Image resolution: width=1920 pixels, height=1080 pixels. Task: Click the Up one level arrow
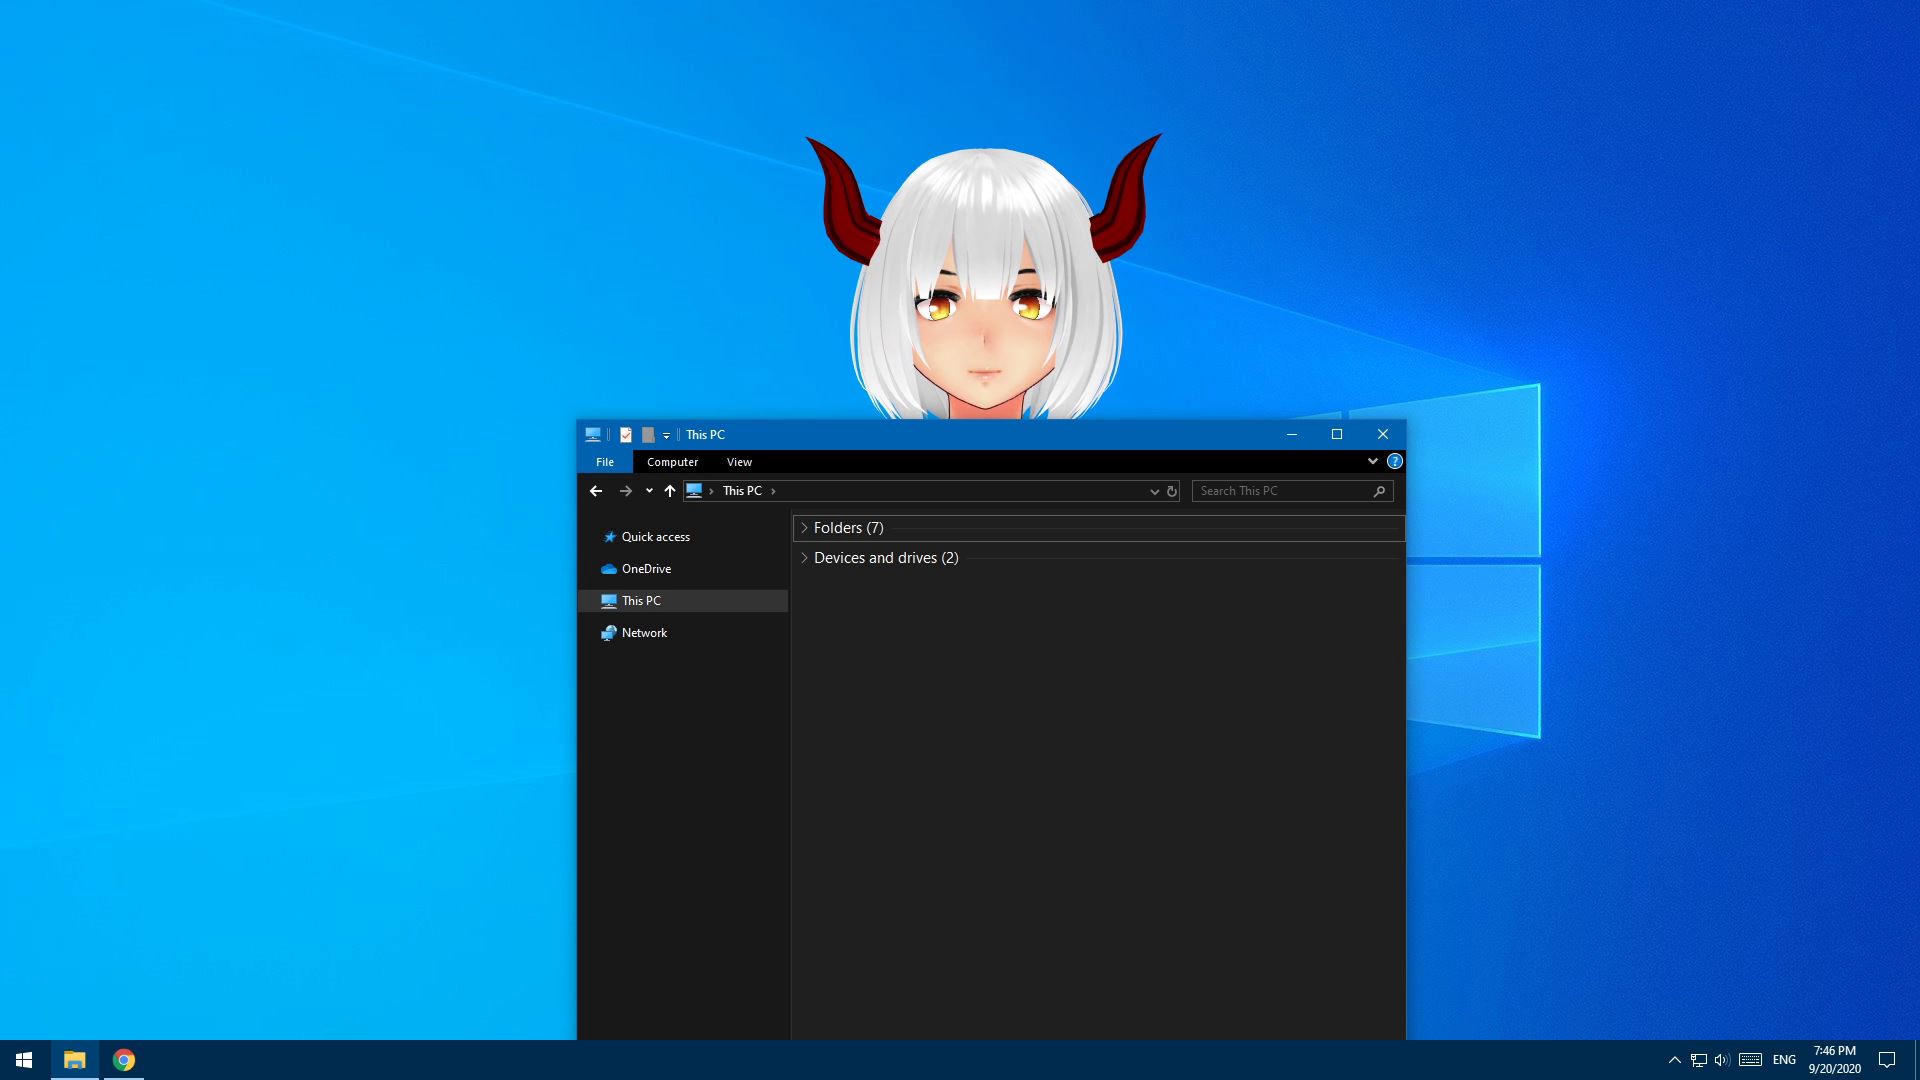670,491
